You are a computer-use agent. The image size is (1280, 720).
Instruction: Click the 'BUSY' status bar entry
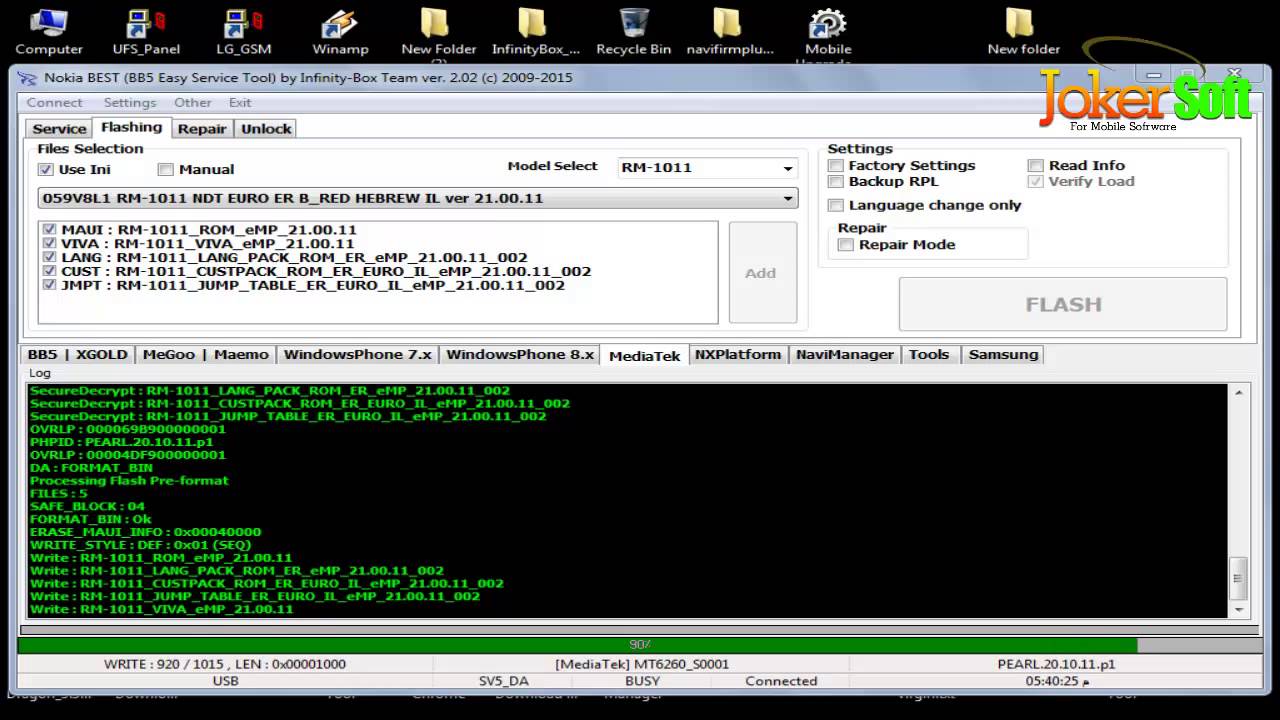(642, 681)
